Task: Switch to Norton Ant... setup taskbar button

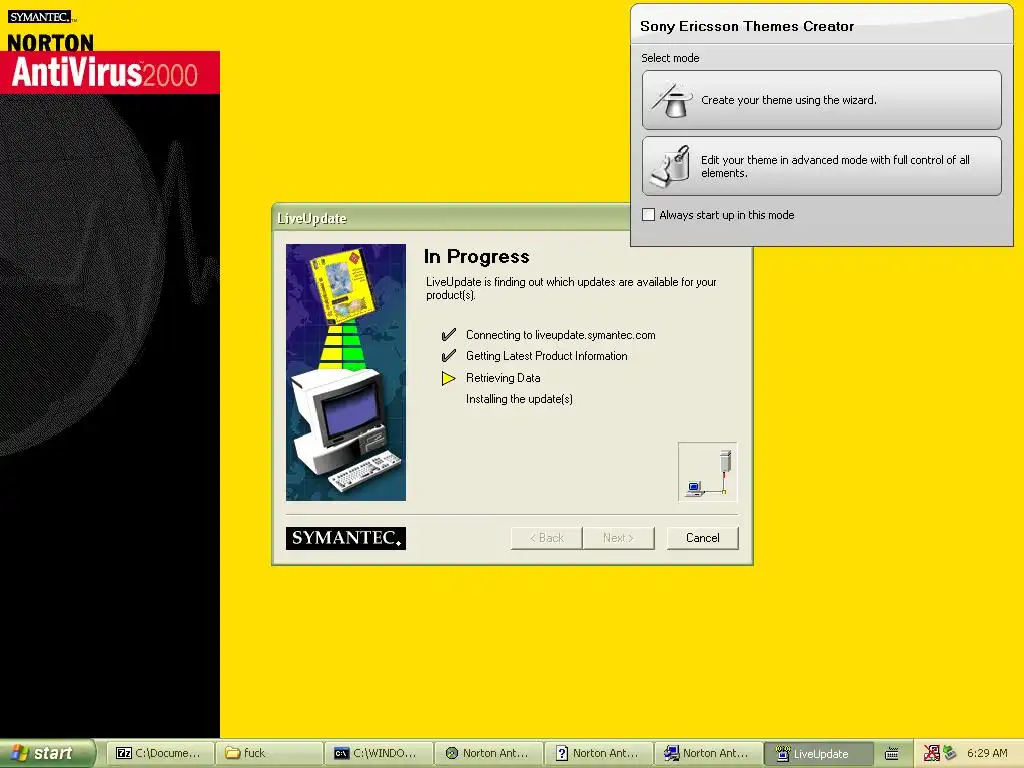Action: 709,754
